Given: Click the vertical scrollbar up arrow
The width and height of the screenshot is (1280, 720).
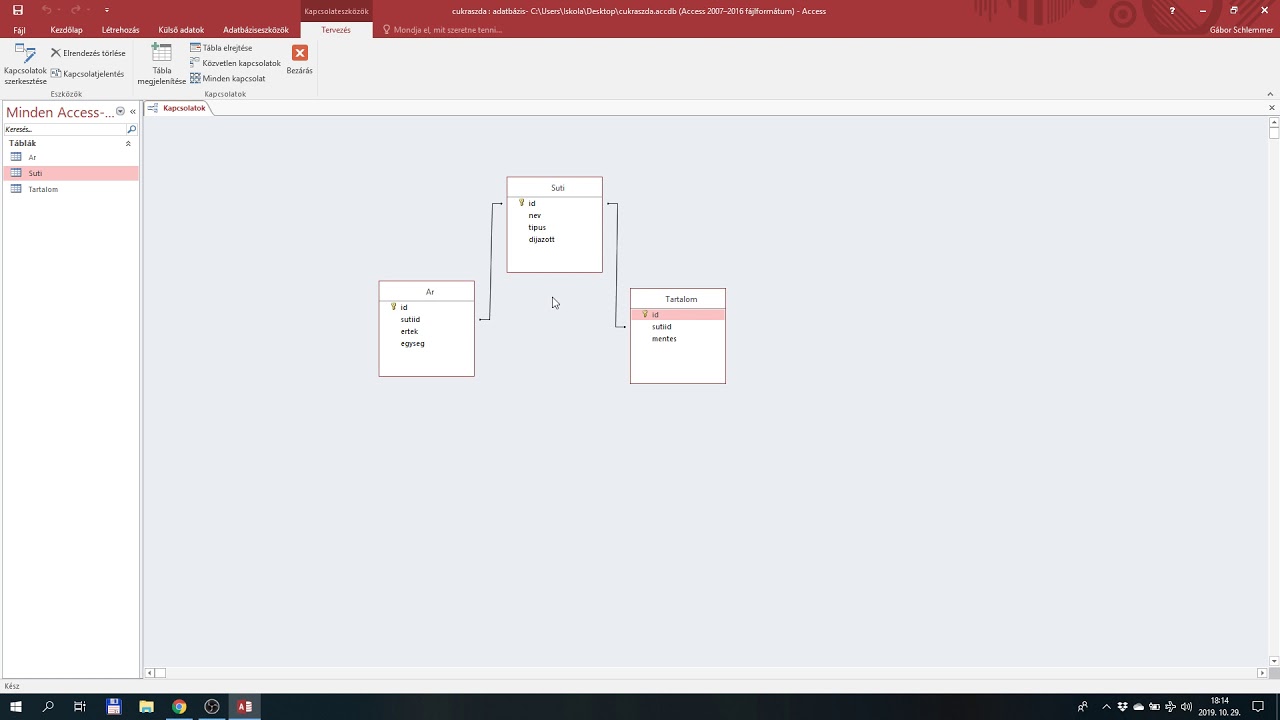Looking at the screenshot, I should coord(1274,121).
